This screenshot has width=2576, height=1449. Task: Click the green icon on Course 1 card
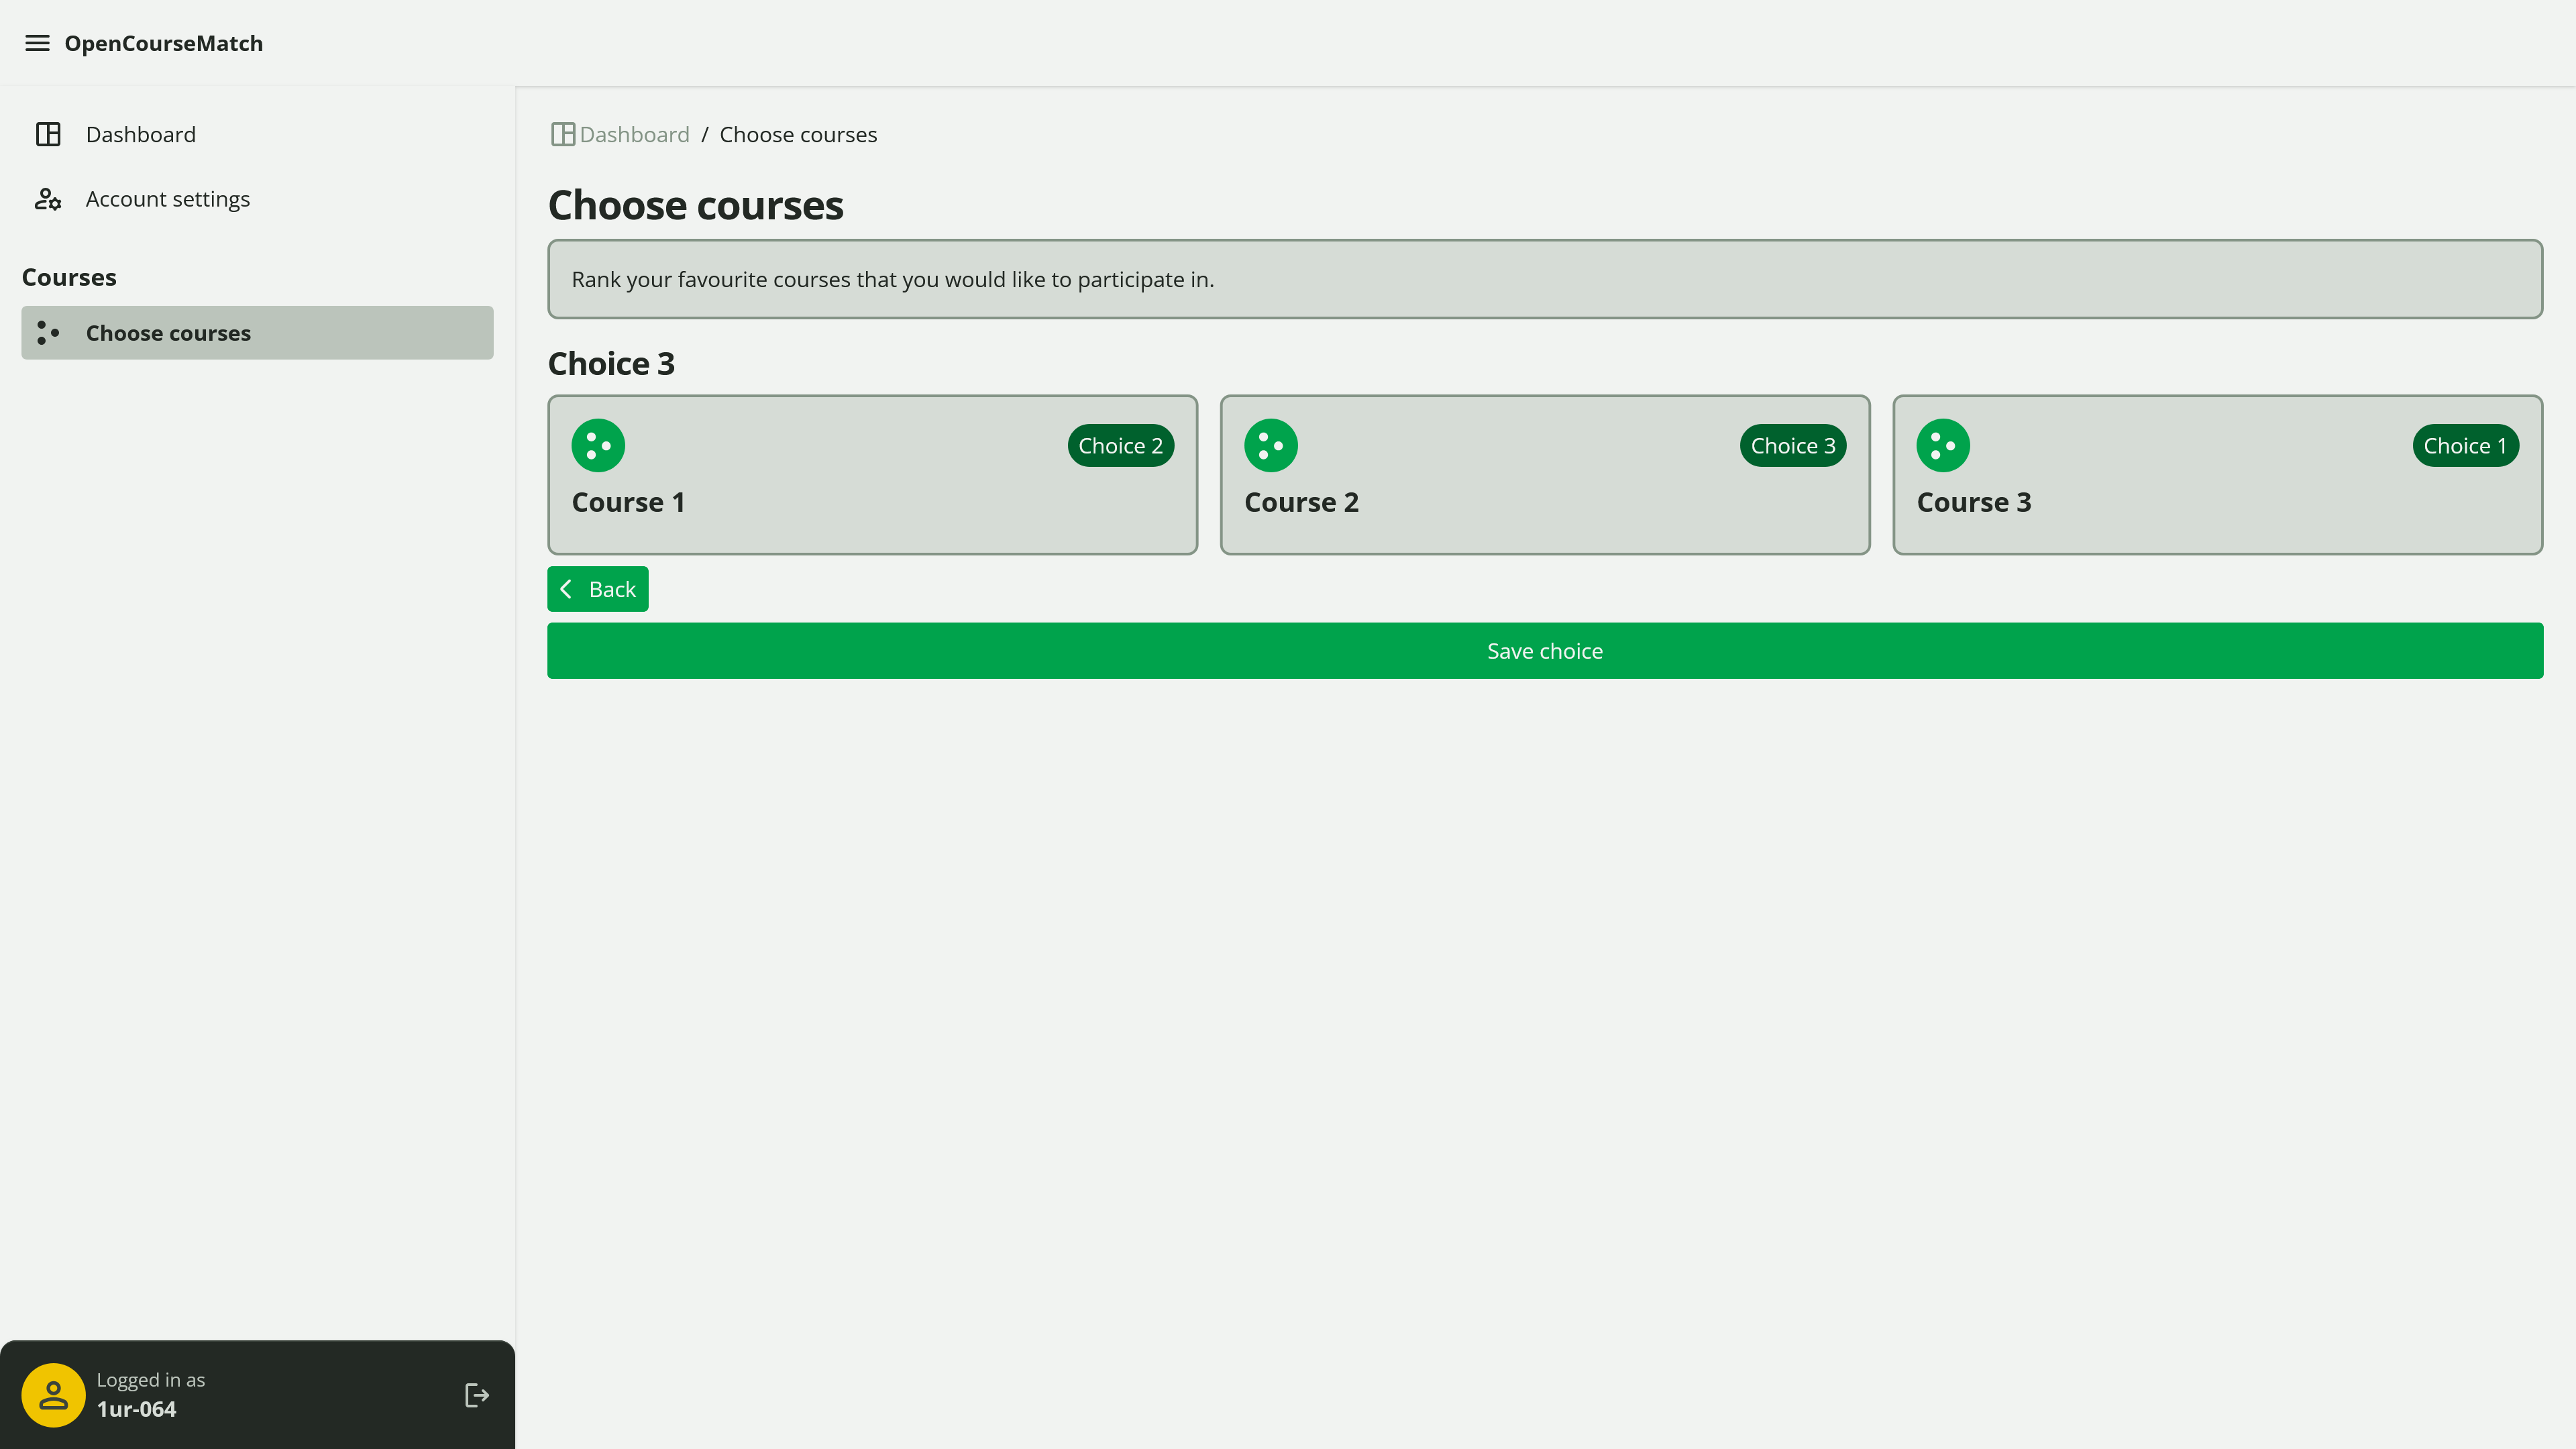coord(598,445)
